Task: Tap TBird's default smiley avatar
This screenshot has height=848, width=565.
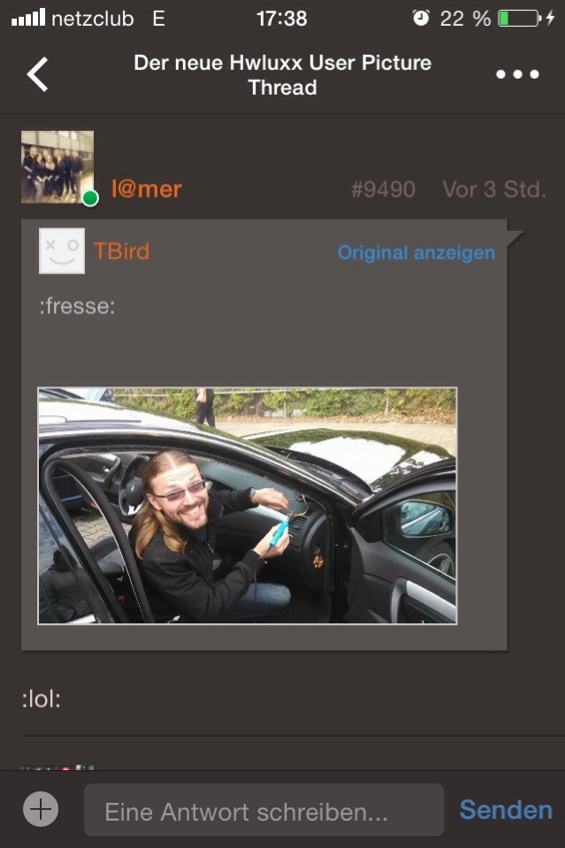Action: pyautogui.click(x=62, y=251)
